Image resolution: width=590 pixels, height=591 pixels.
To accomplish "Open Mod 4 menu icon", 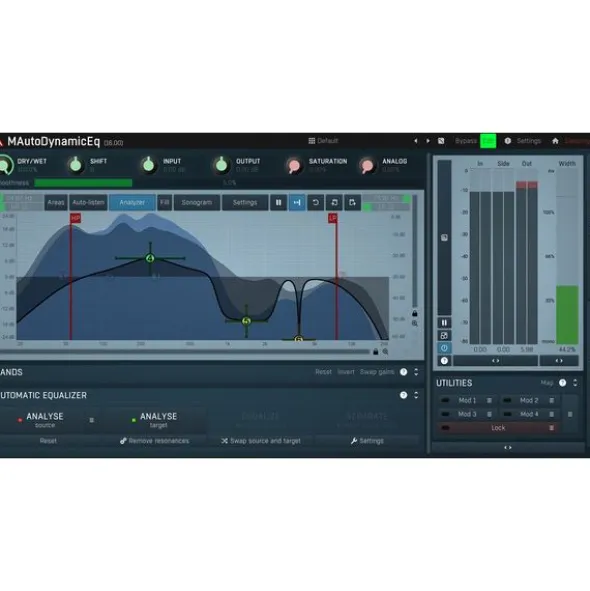I will click(552, 414).
